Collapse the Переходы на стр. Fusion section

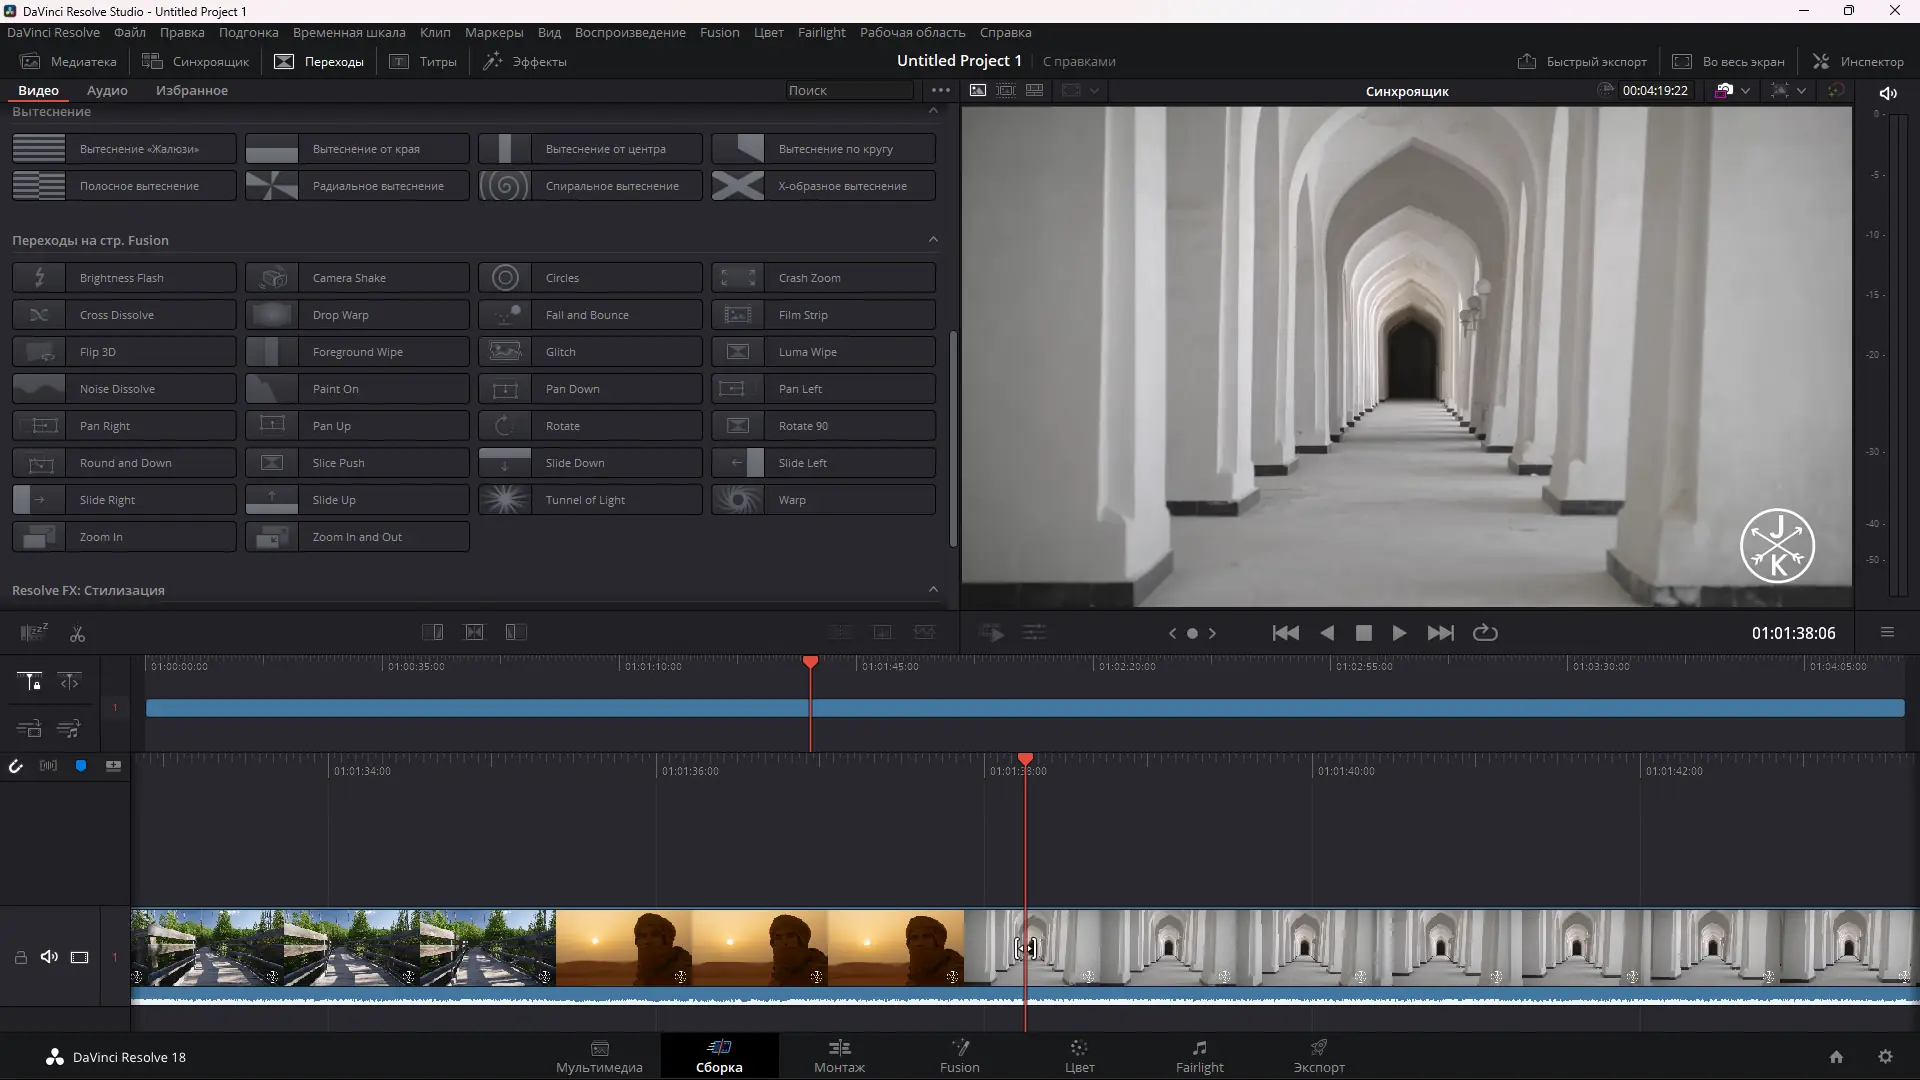click(933, 239)
